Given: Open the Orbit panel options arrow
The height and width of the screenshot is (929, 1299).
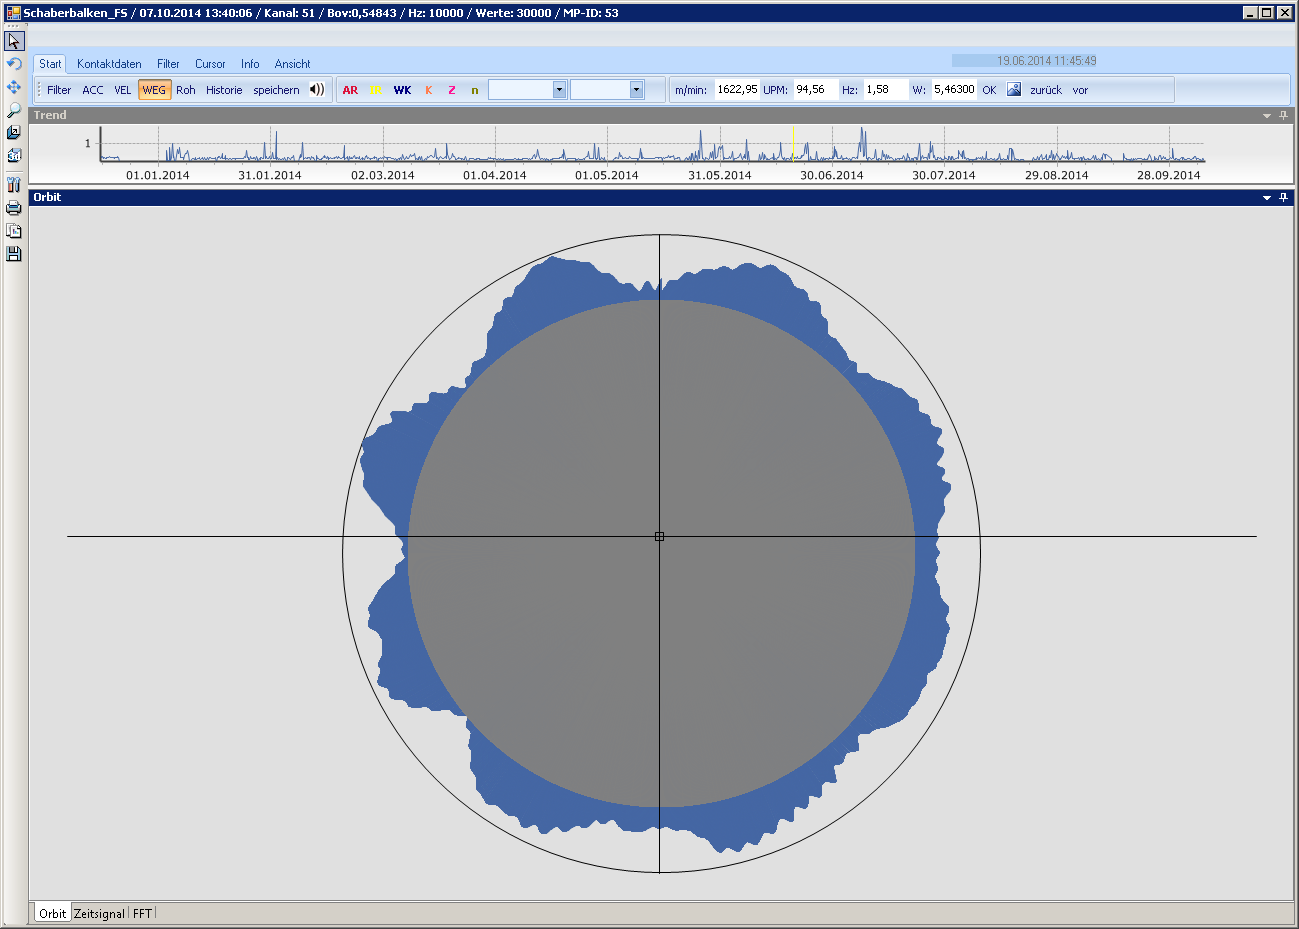Looking at the screenshot, I should (x=1267, y=198).
